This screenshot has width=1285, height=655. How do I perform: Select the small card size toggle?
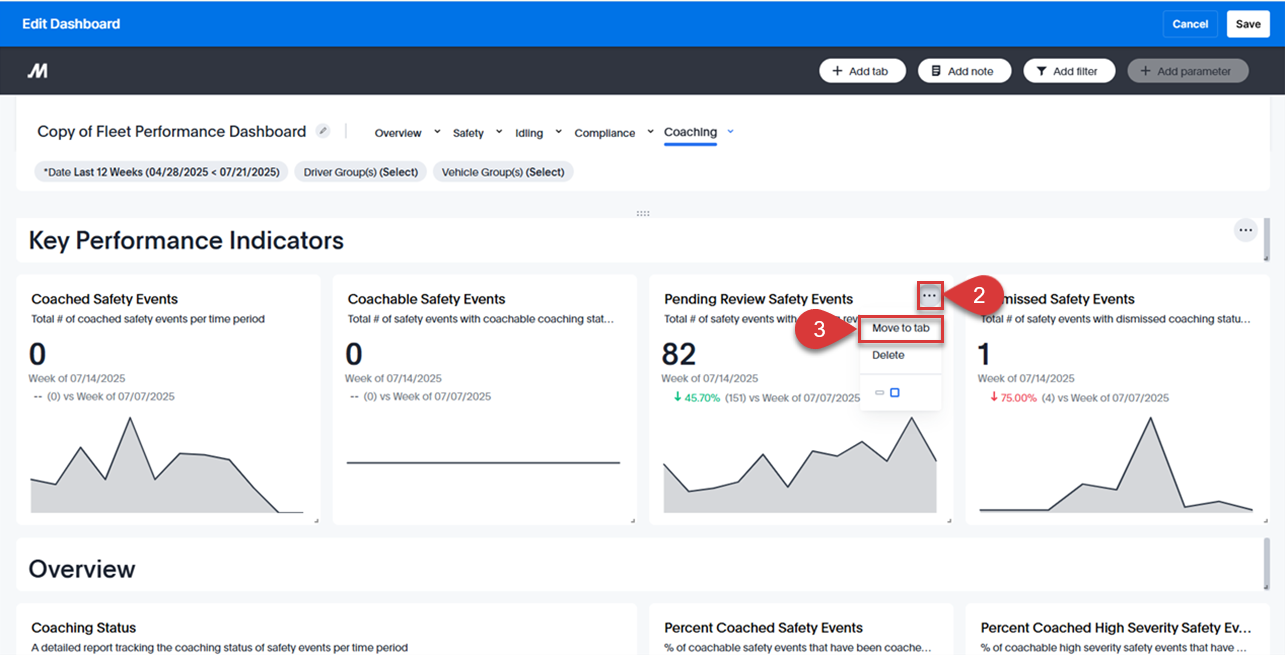click(x=882, y=392)
